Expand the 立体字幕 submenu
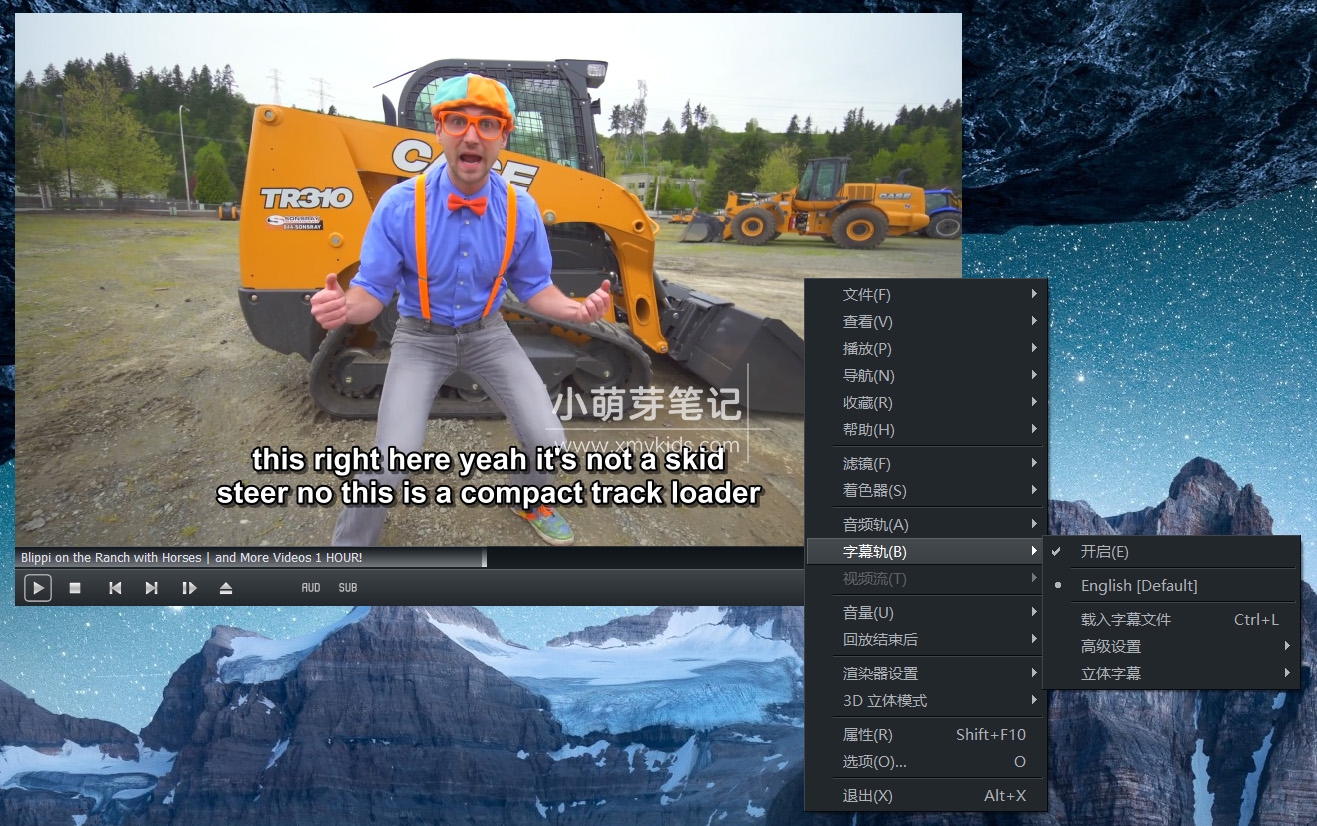 coord(1110,673)
